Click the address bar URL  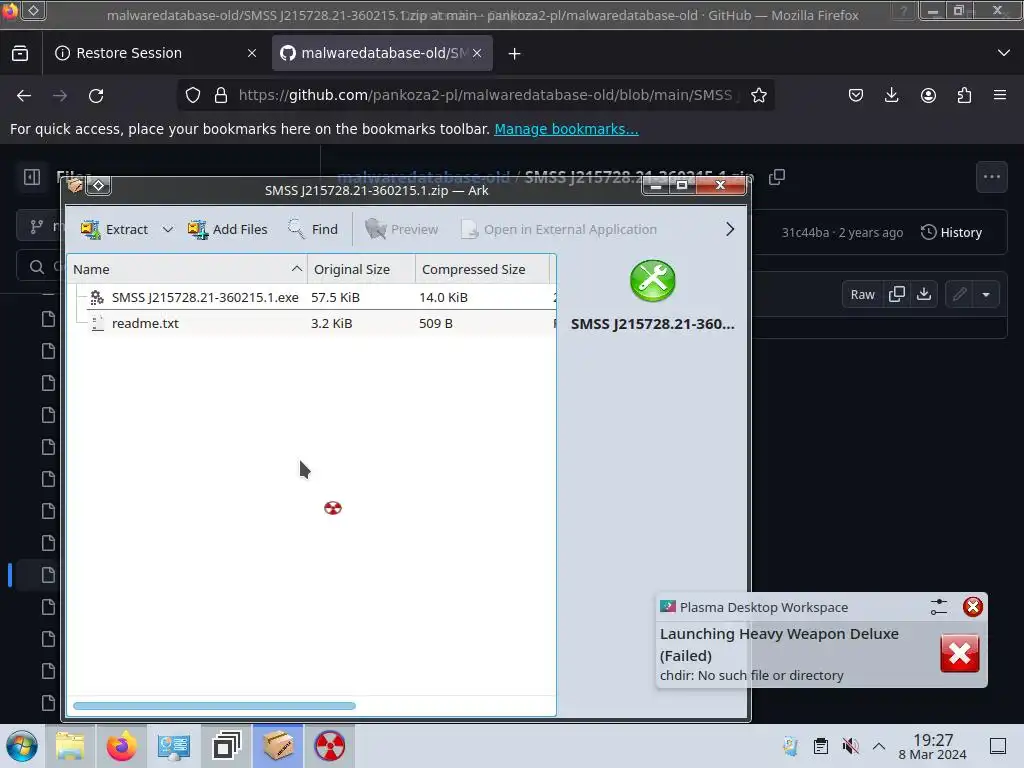[485, 95]
